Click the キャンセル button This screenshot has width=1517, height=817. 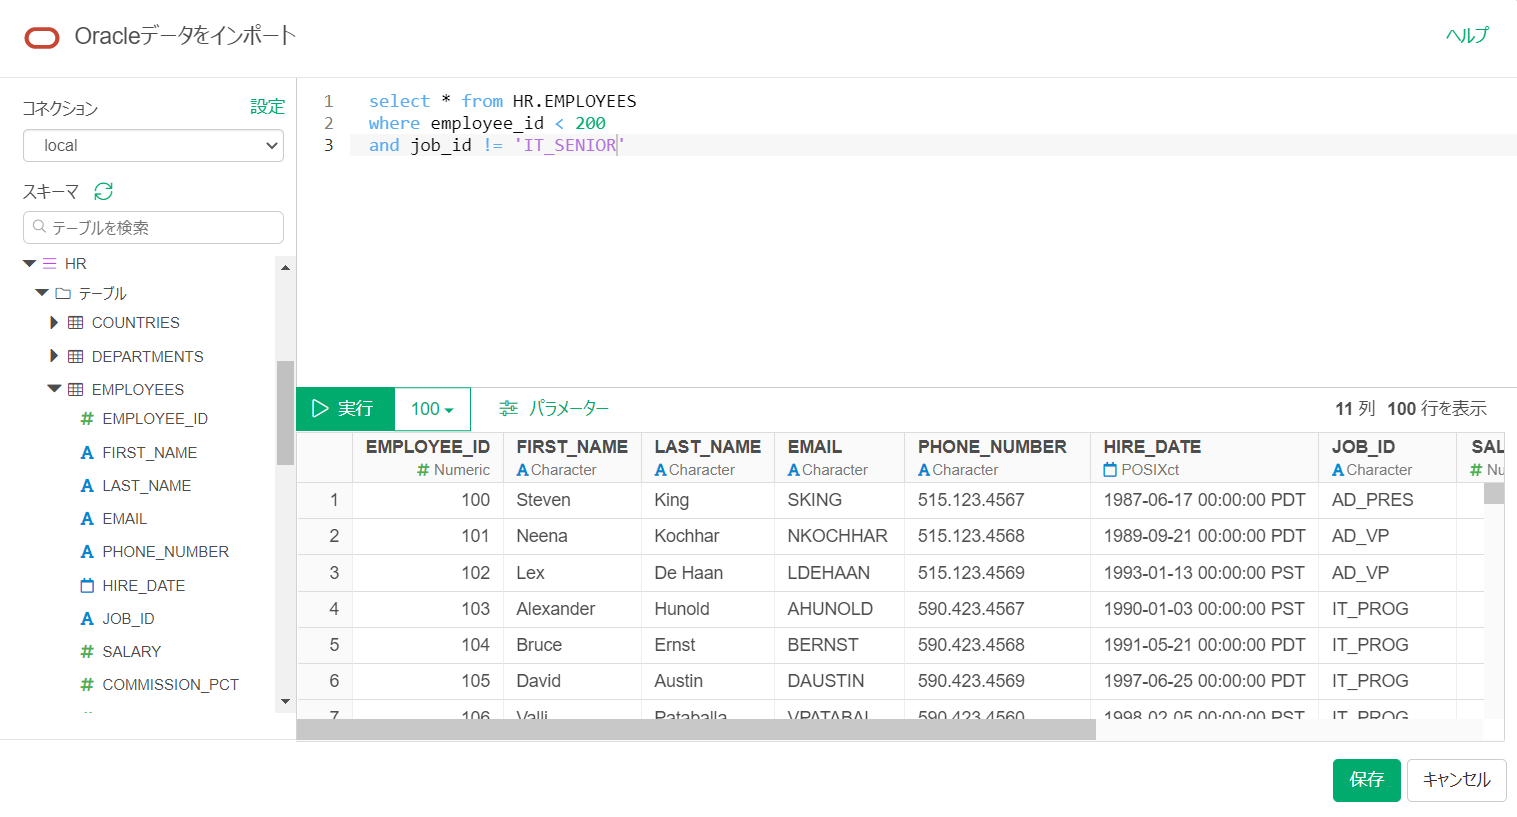pyautogui.click(x=1457, y=781)
